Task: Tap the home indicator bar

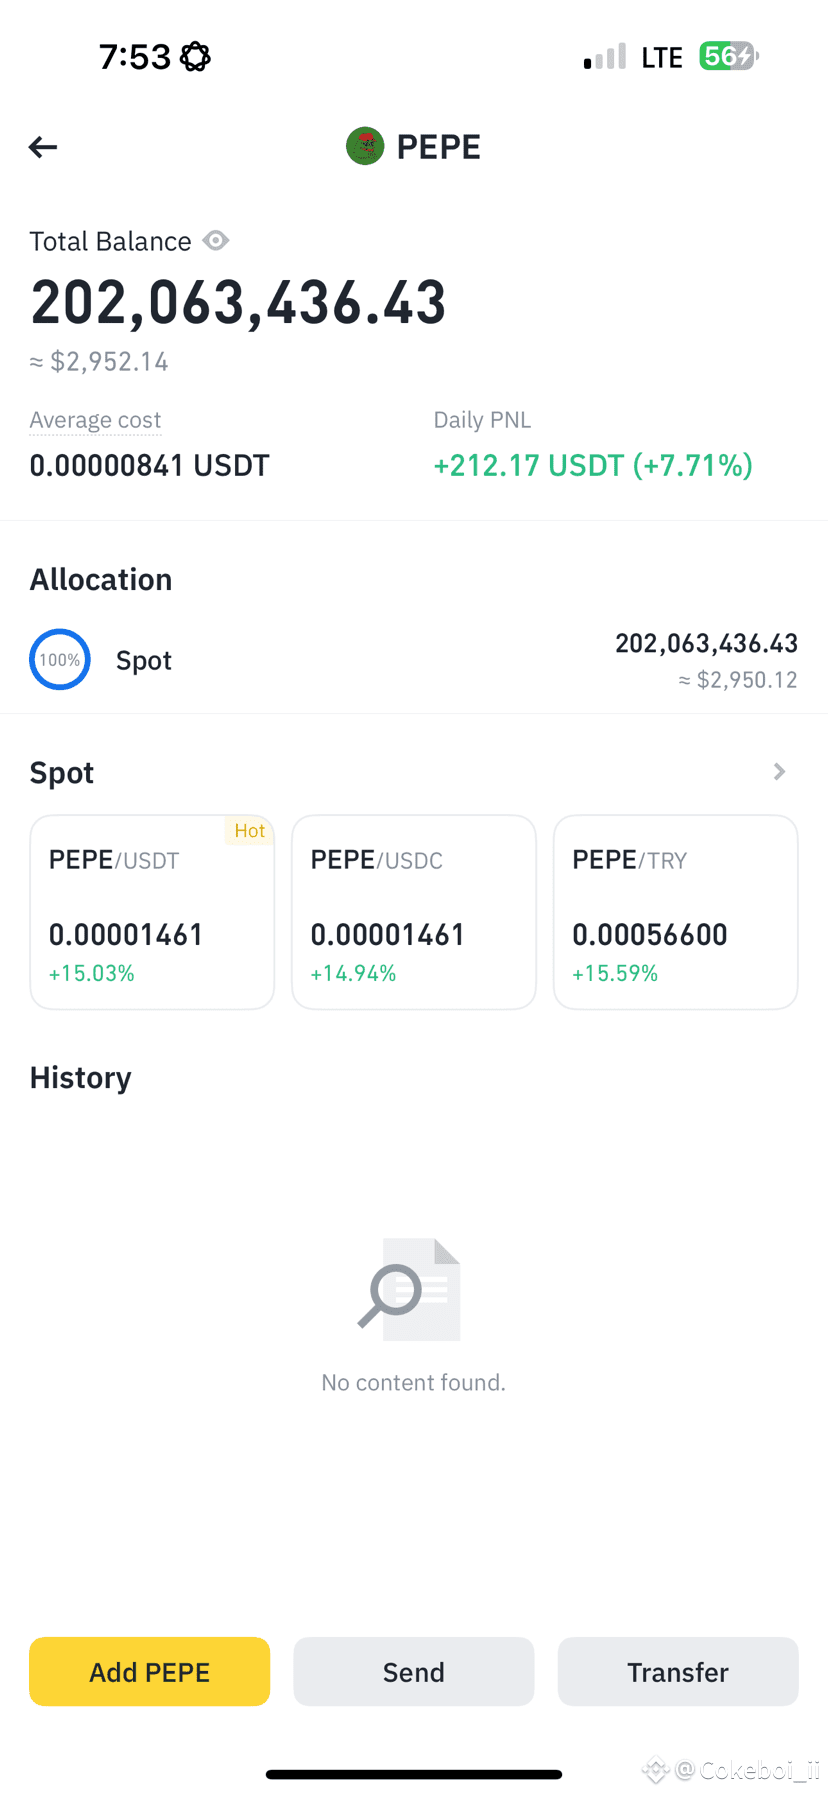Action: coord(414,1774)
